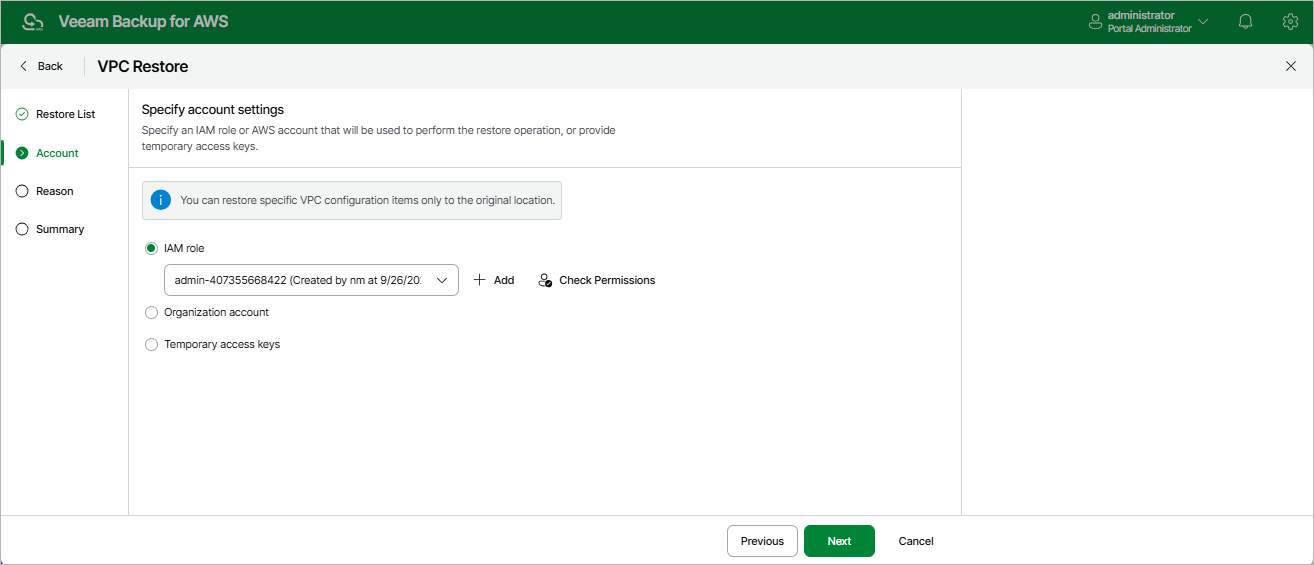1314x565 pixels.
Task: Open the Restore List step
Action: tap(65, 114)
